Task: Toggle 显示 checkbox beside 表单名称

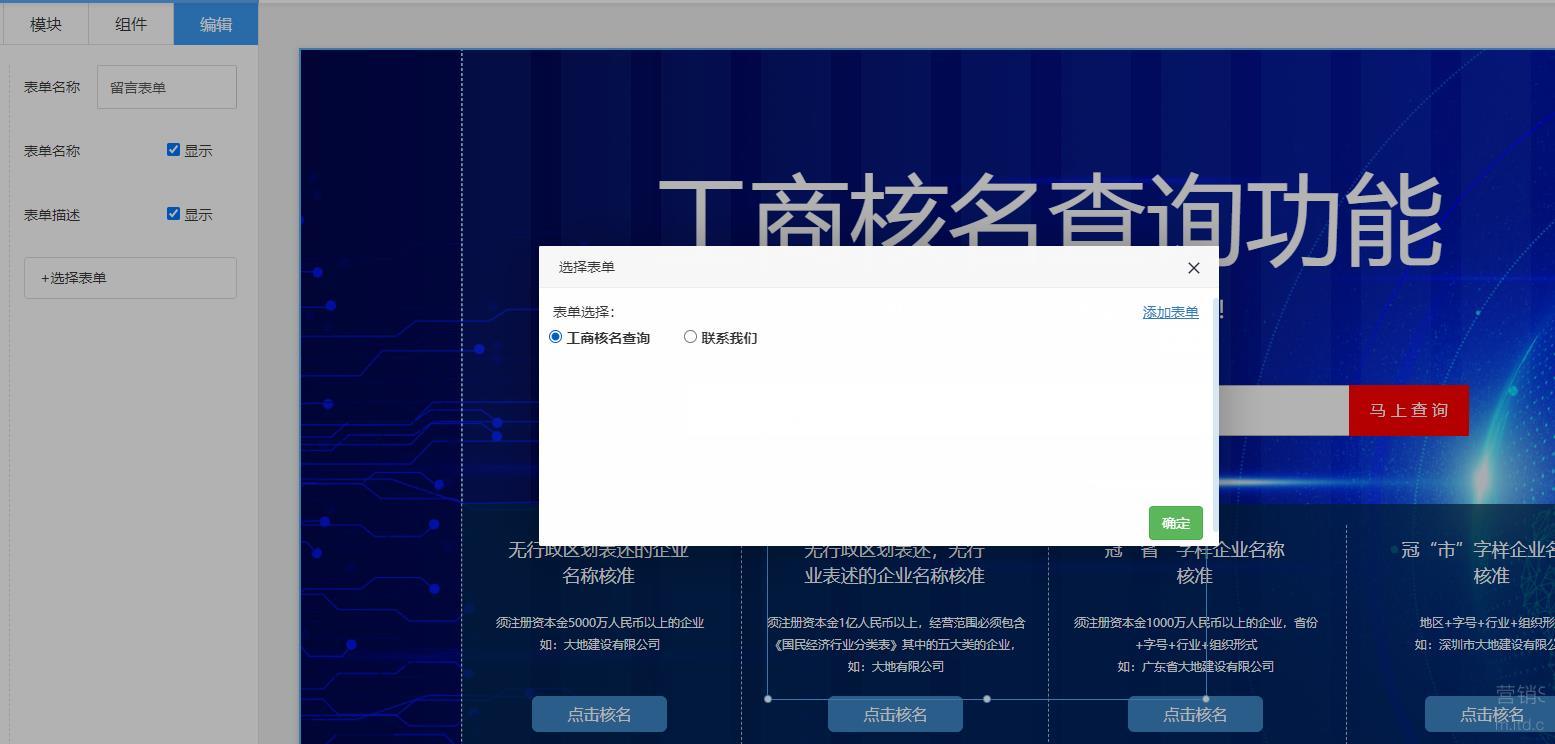Action: [173, 150]
